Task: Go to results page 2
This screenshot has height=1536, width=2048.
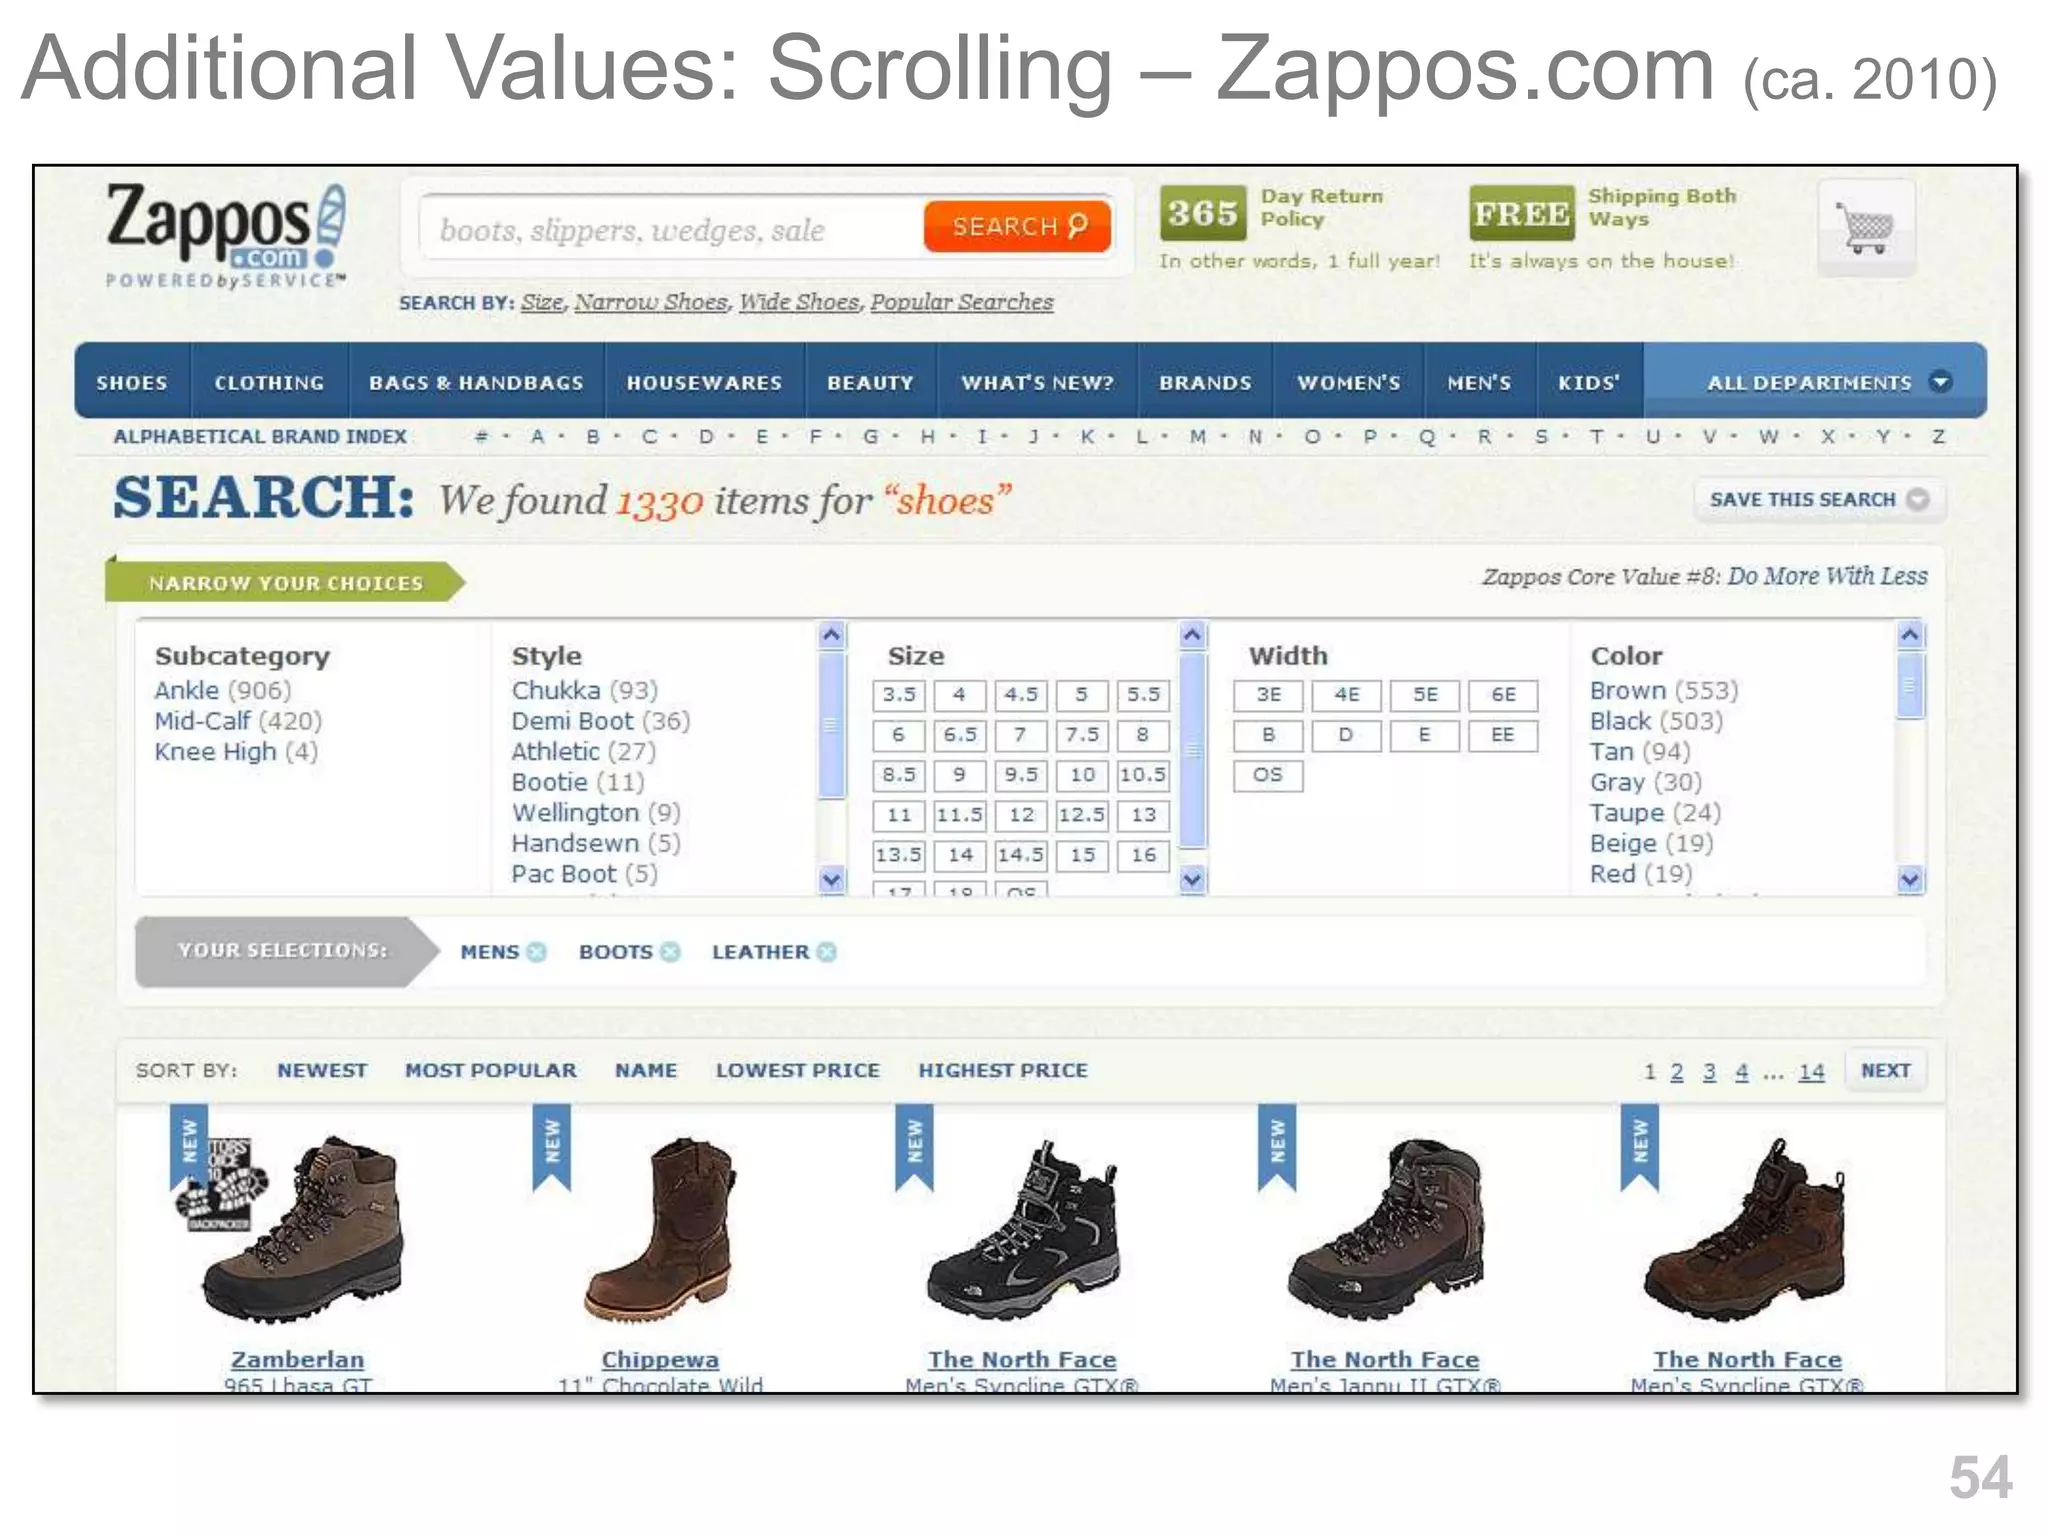Action: point(1677,1072)
